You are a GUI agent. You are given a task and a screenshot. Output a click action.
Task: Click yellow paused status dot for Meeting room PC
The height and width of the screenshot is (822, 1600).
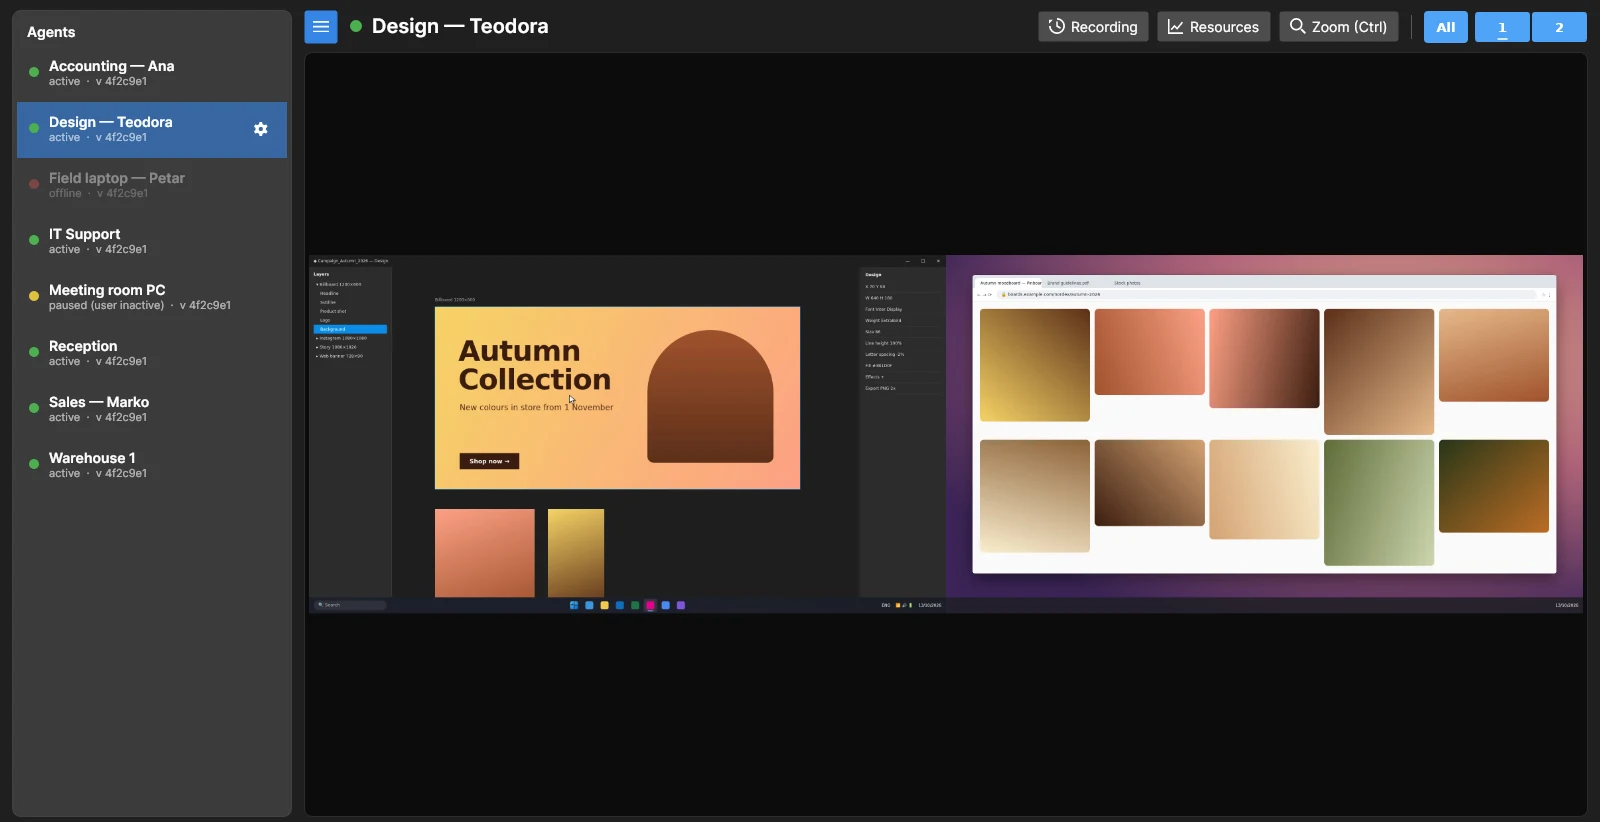click(34, 296)
